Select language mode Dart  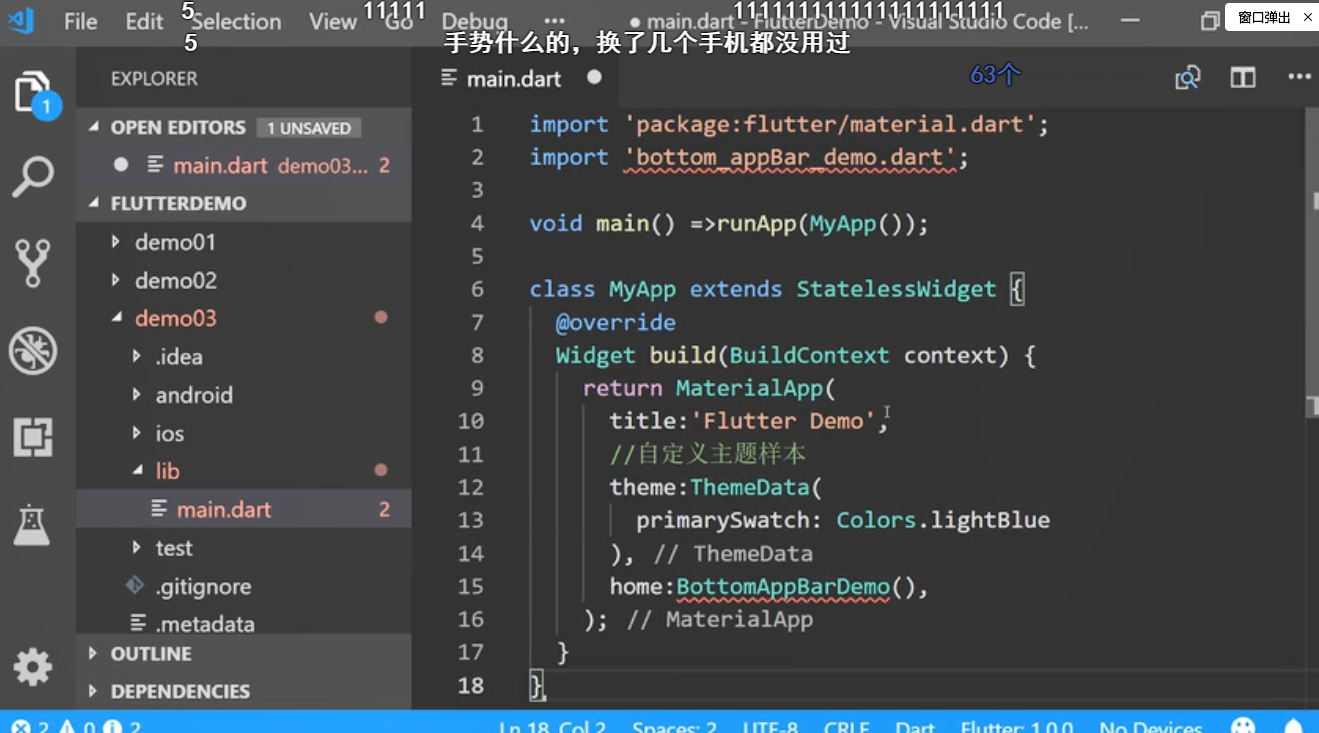[915, 727]
